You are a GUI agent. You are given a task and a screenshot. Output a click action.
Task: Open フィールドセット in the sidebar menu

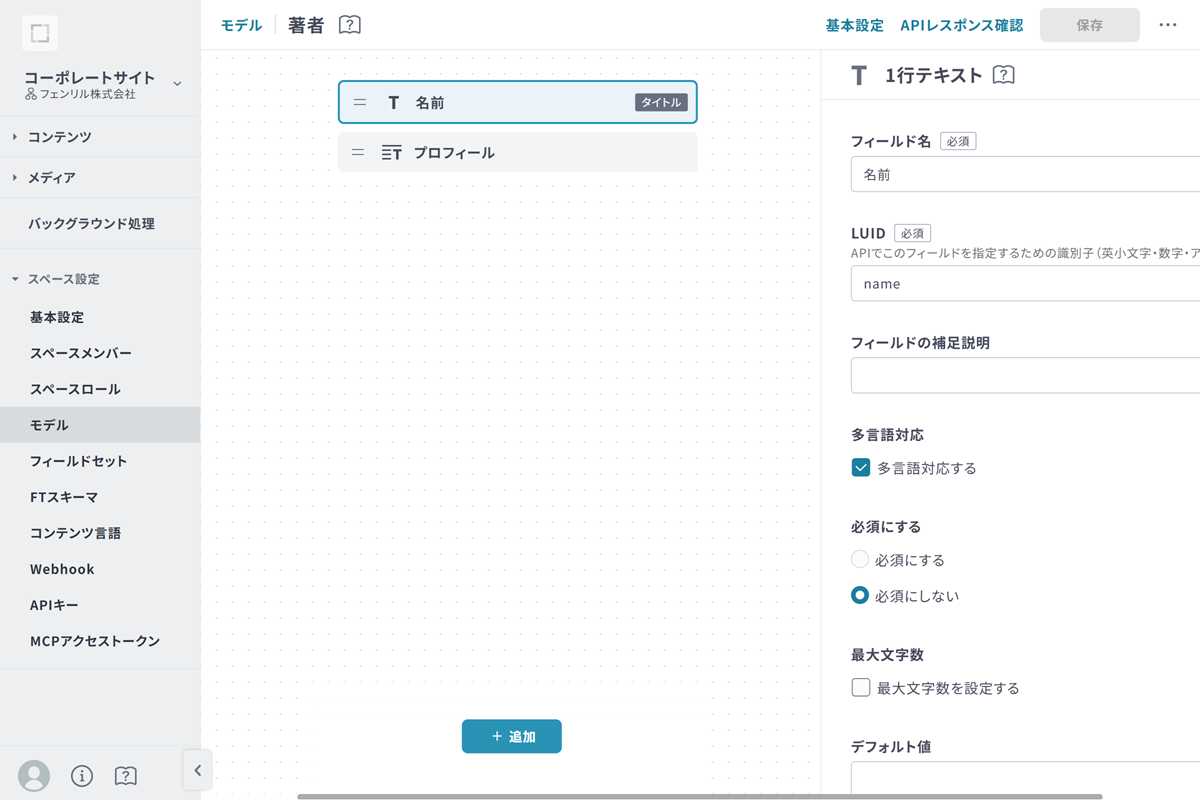coord(78,461)
